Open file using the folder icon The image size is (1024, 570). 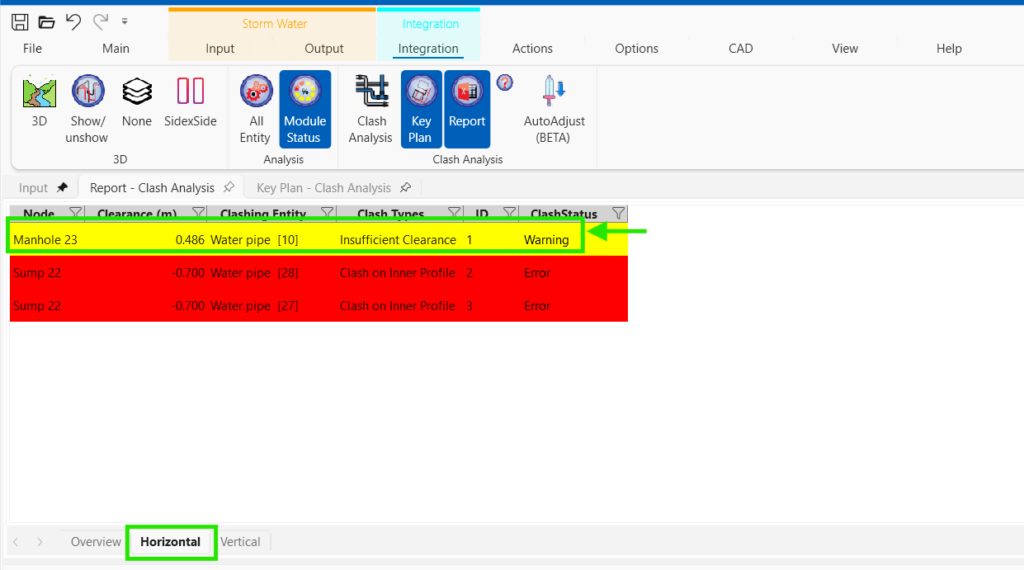[x=46, y=22]
